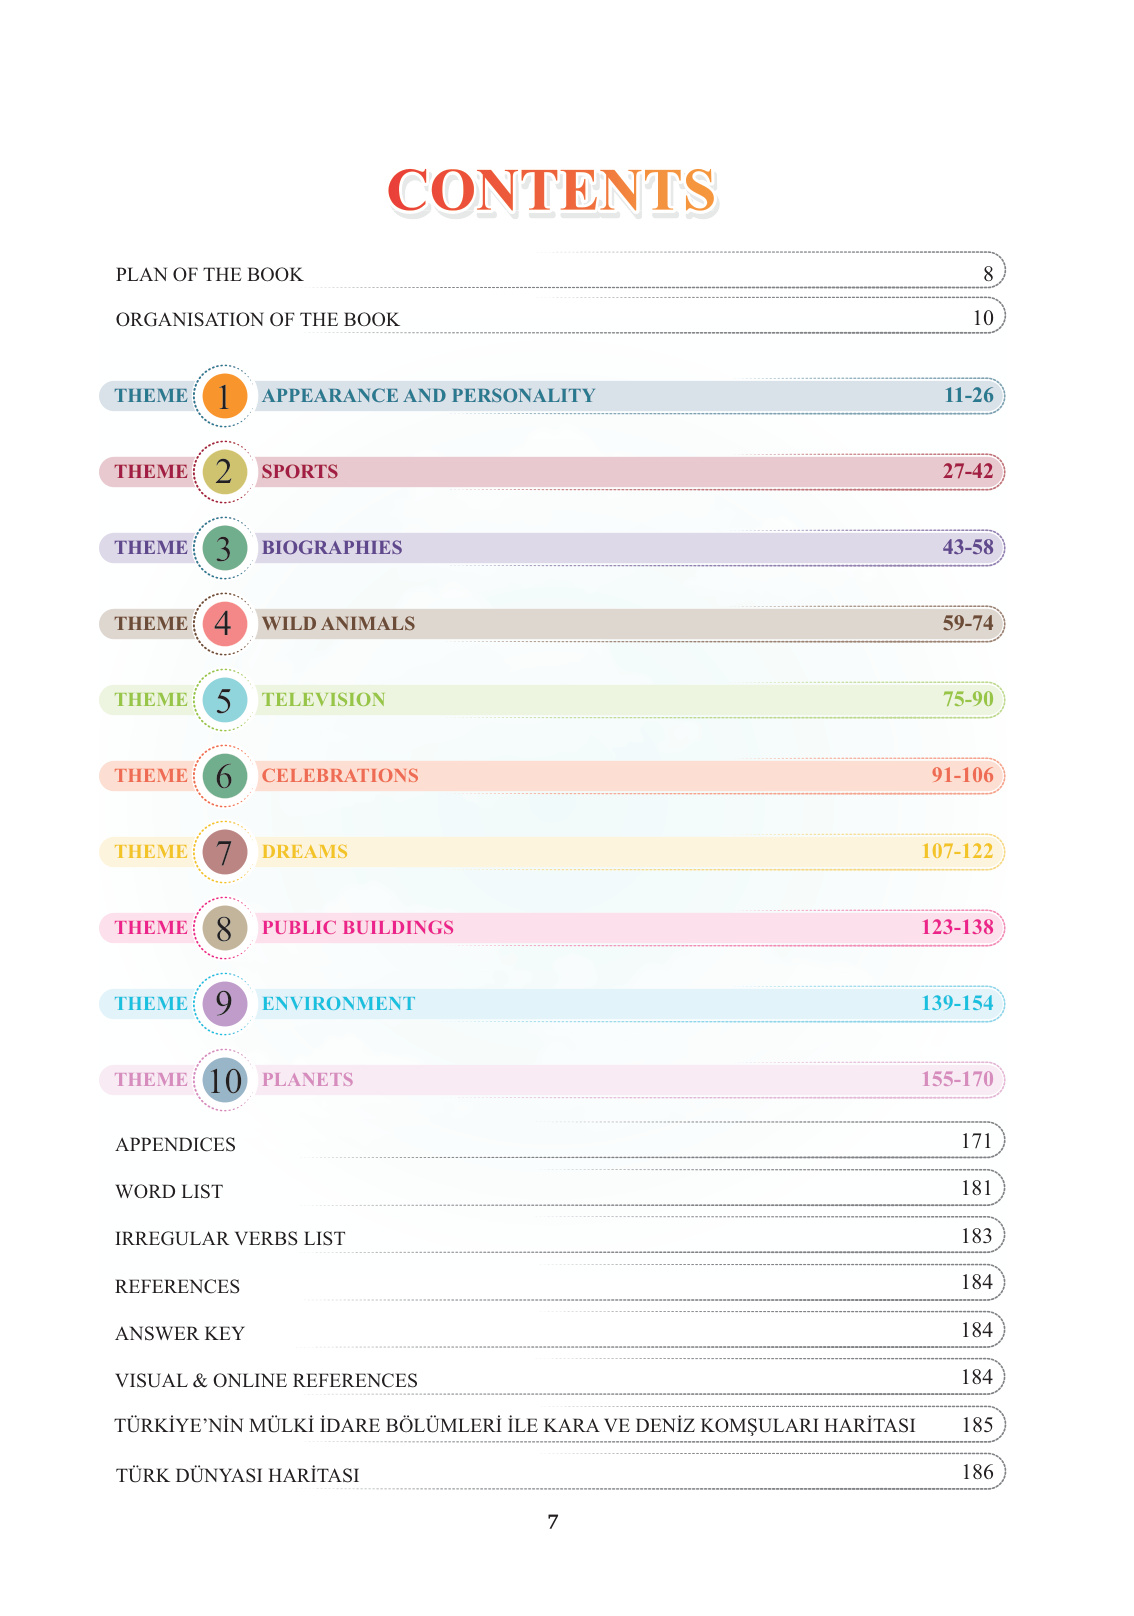Click the purple Theme 9 number circle
Viewport: 1134px width, 1616px height.
(224, 1004)
